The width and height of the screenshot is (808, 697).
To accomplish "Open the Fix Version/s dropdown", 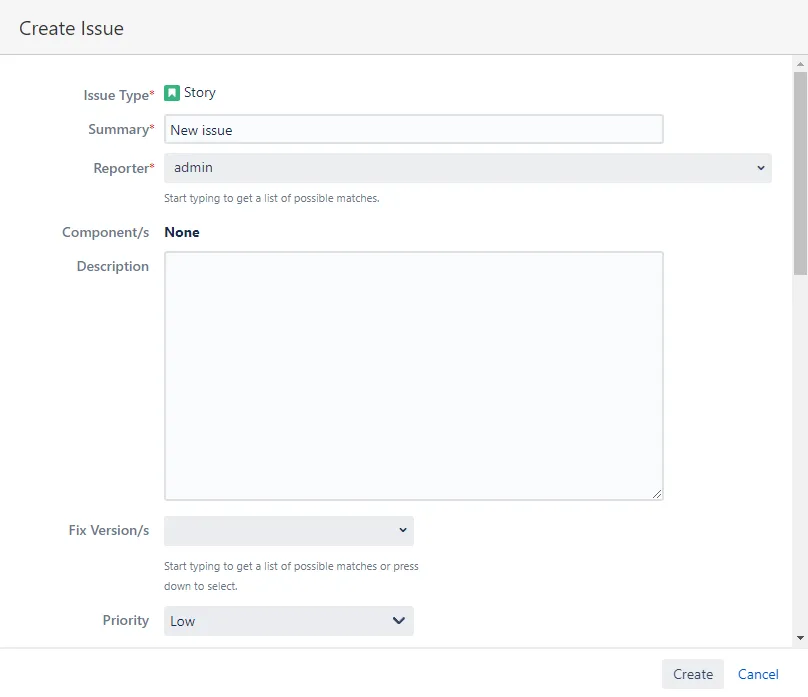I will click(289, 531).
